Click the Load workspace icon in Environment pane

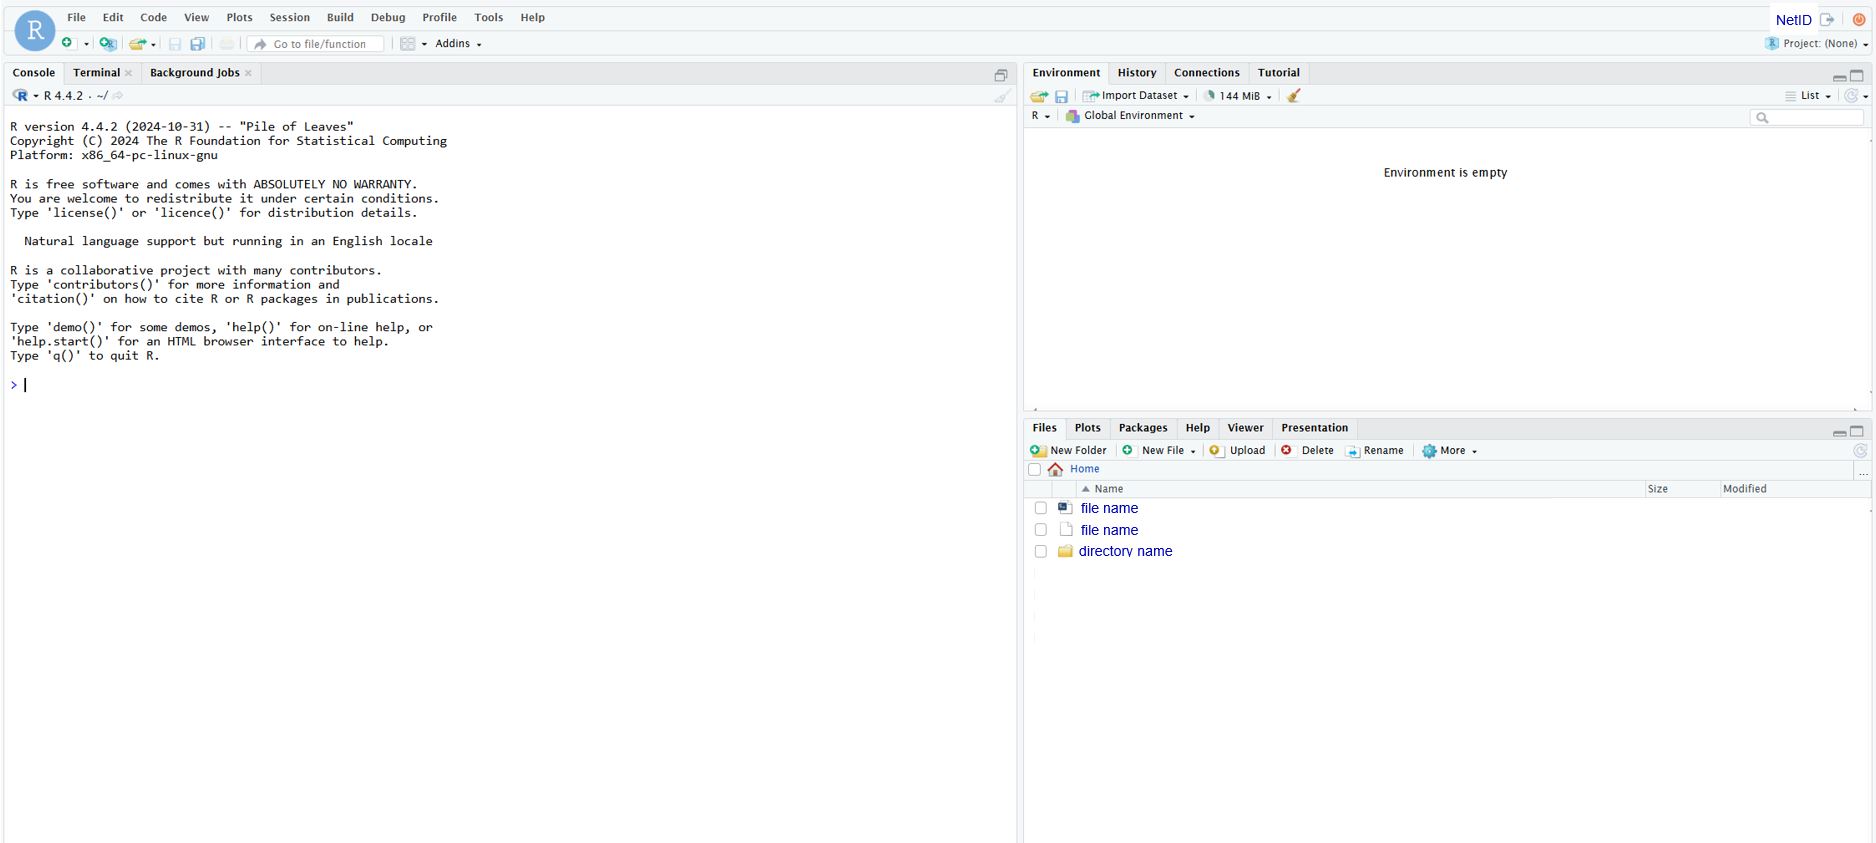pos(1039,96)
